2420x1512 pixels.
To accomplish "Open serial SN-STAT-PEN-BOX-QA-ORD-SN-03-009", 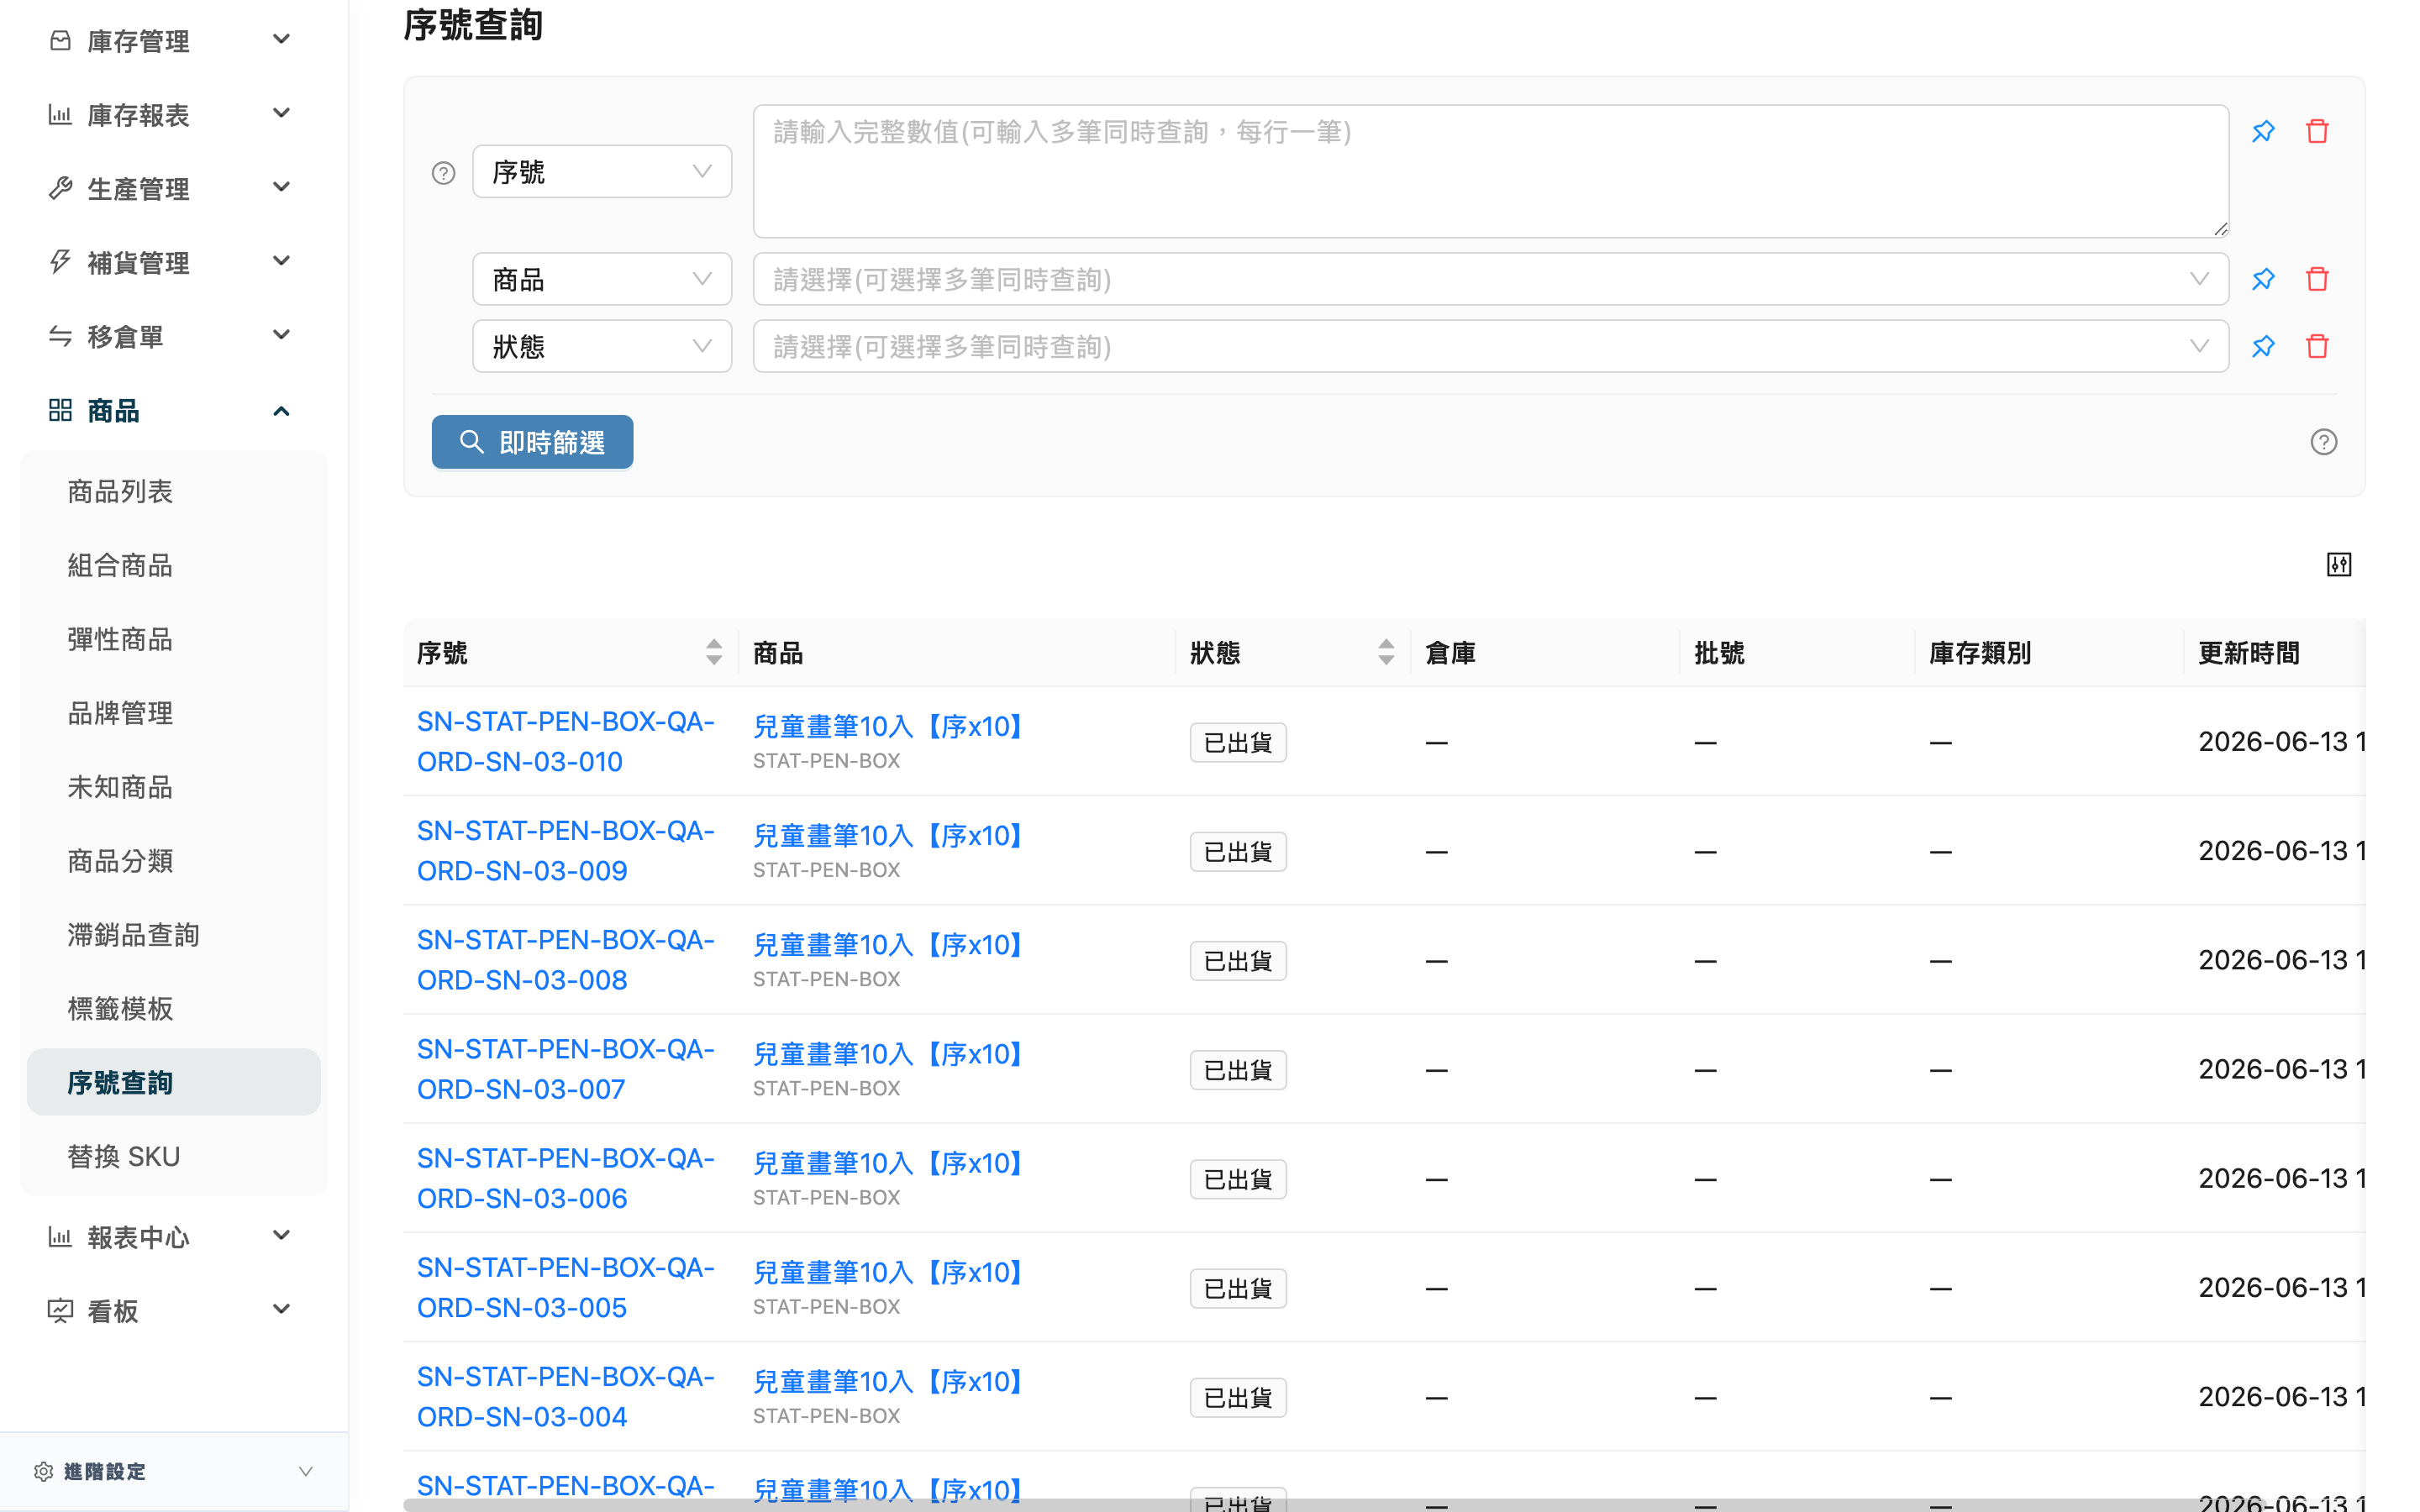I will 566,851.
